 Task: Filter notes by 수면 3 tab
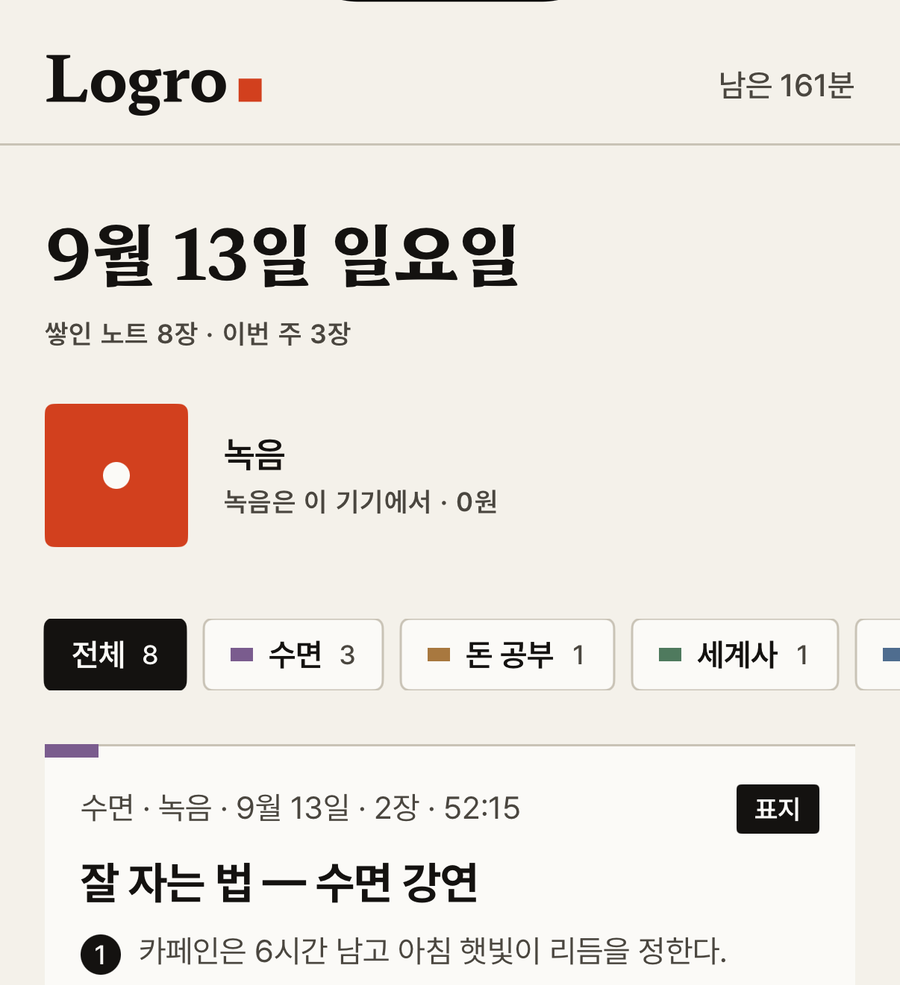293,655
